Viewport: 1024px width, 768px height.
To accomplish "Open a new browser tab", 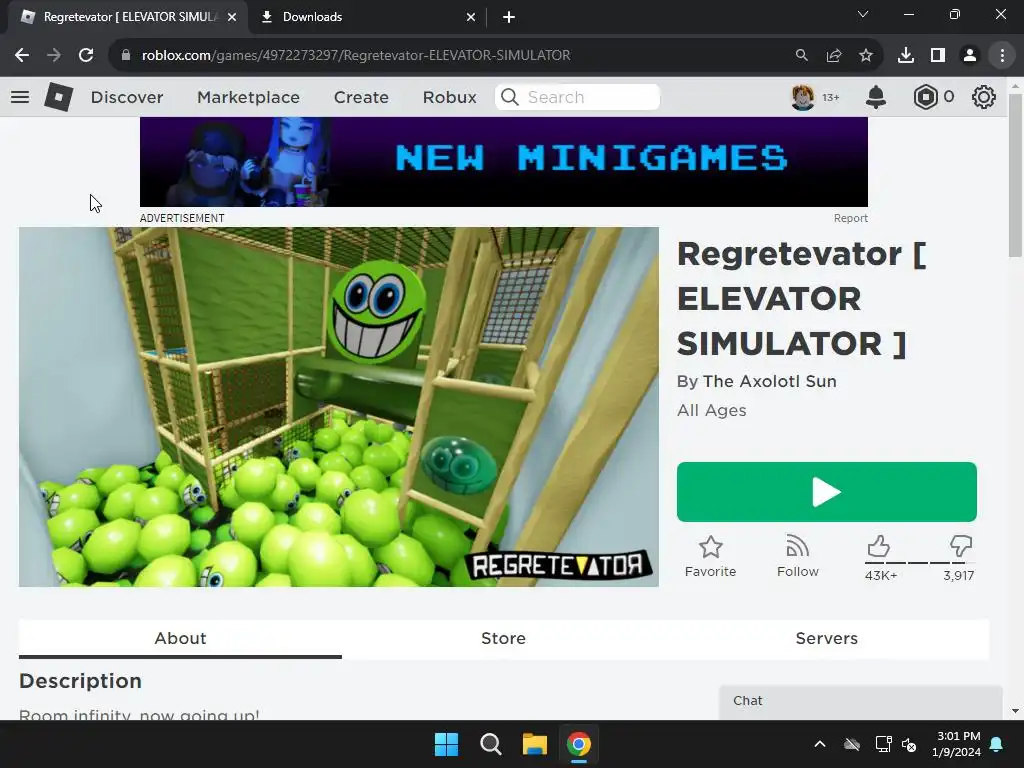I will (509, 18).
